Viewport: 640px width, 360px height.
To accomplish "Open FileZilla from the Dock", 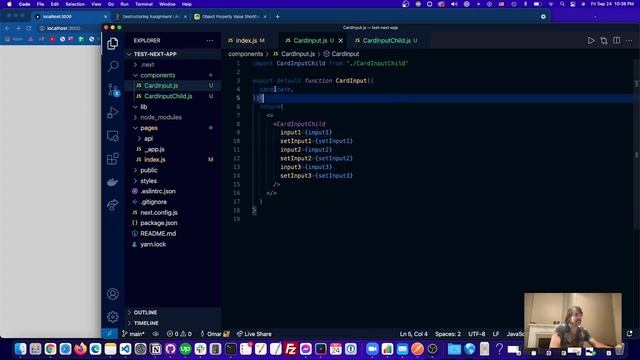I will tap(291, 349).
